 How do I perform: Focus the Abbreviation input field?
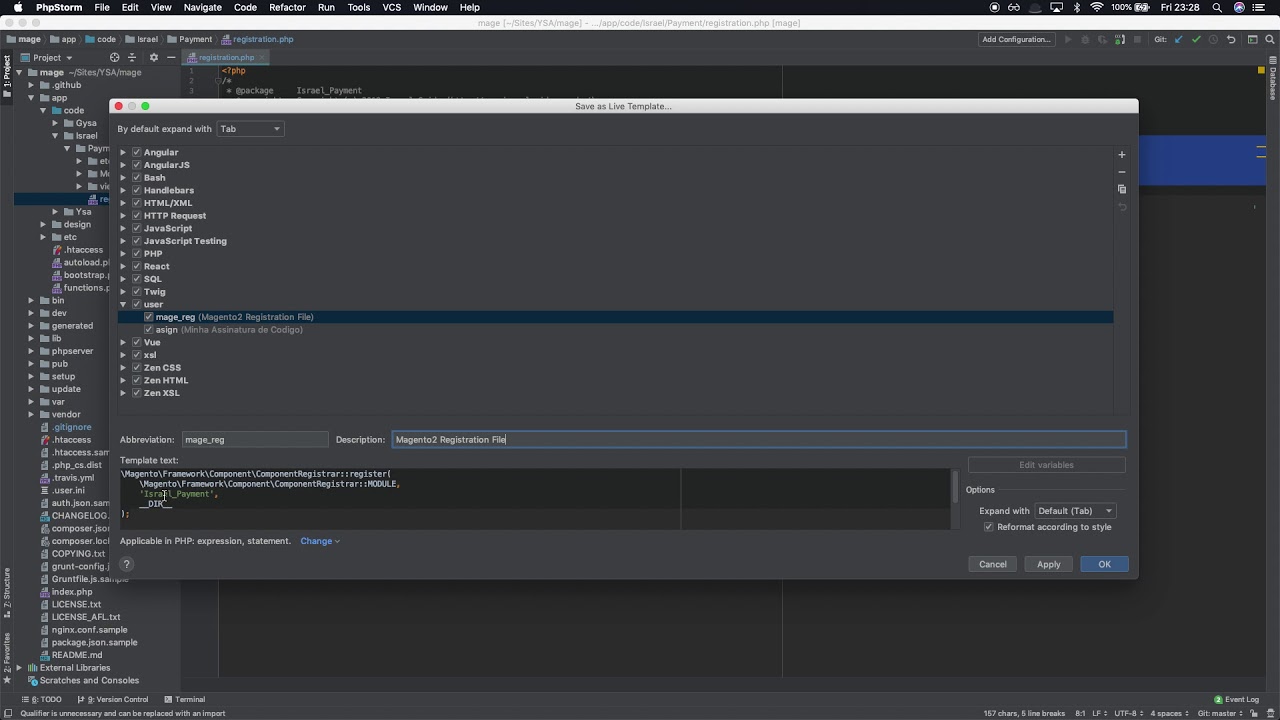(254, 440)
